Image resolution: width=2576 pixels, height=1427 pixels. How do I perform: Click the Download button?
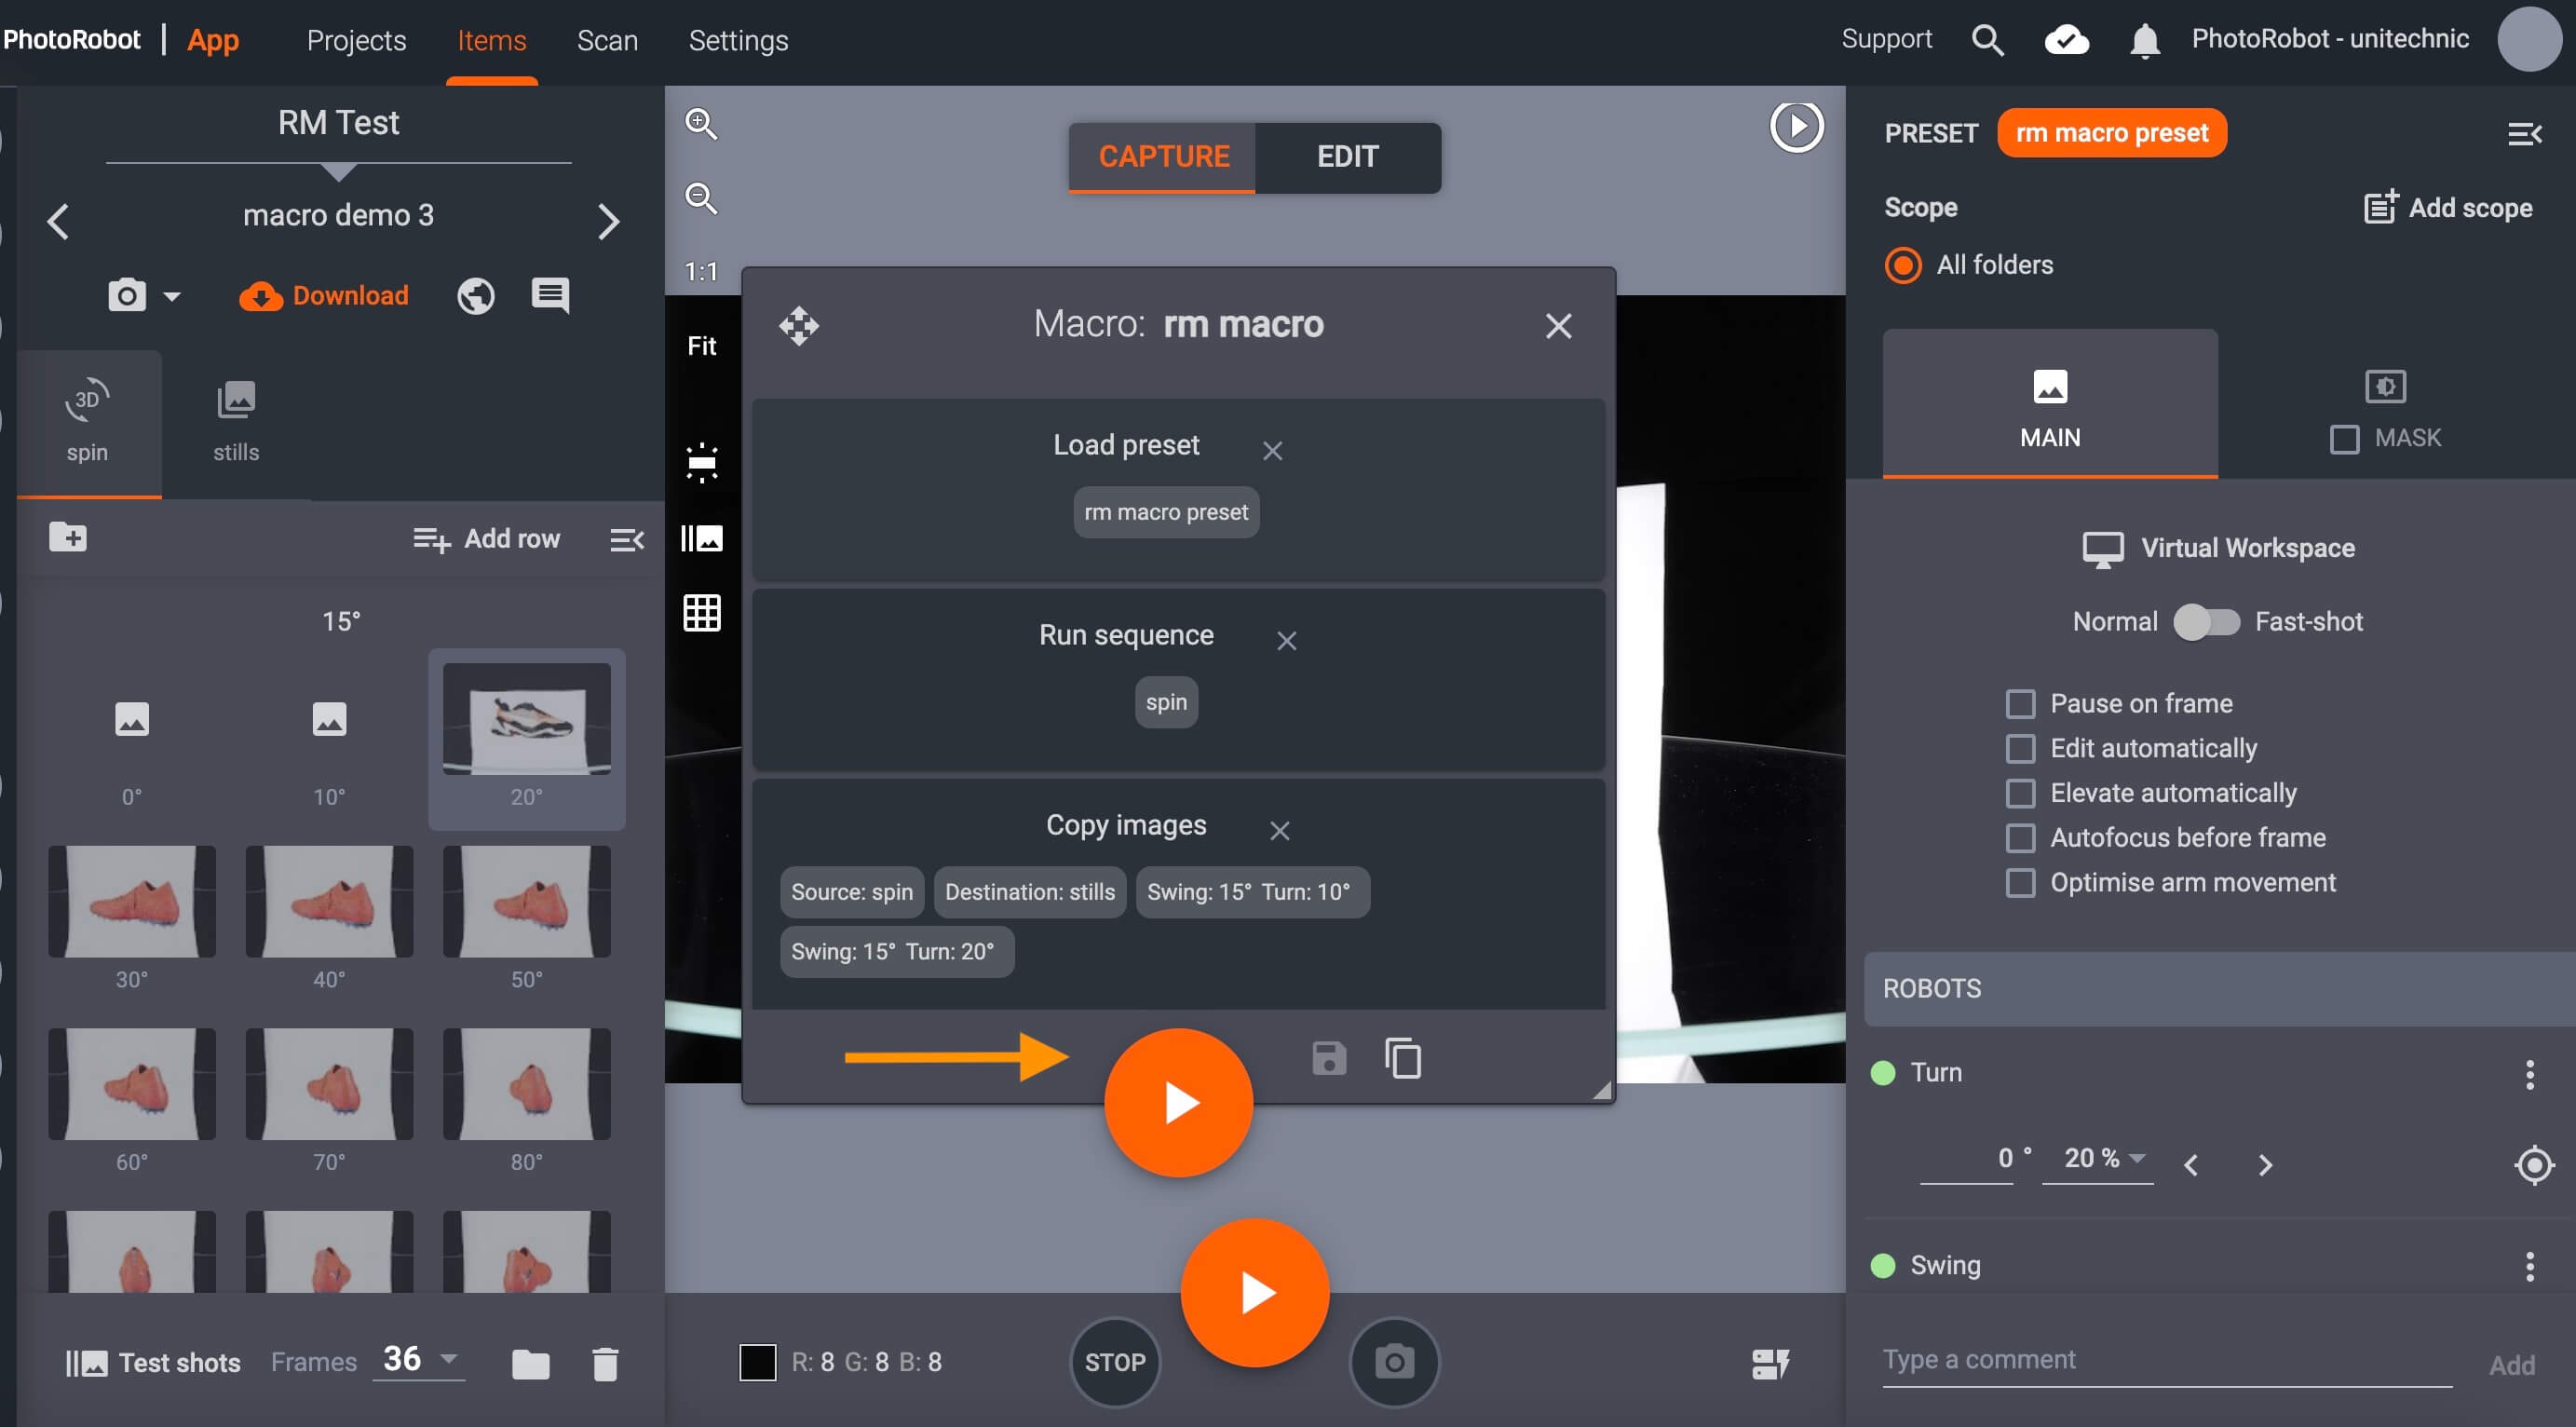[x=324, y=296]
